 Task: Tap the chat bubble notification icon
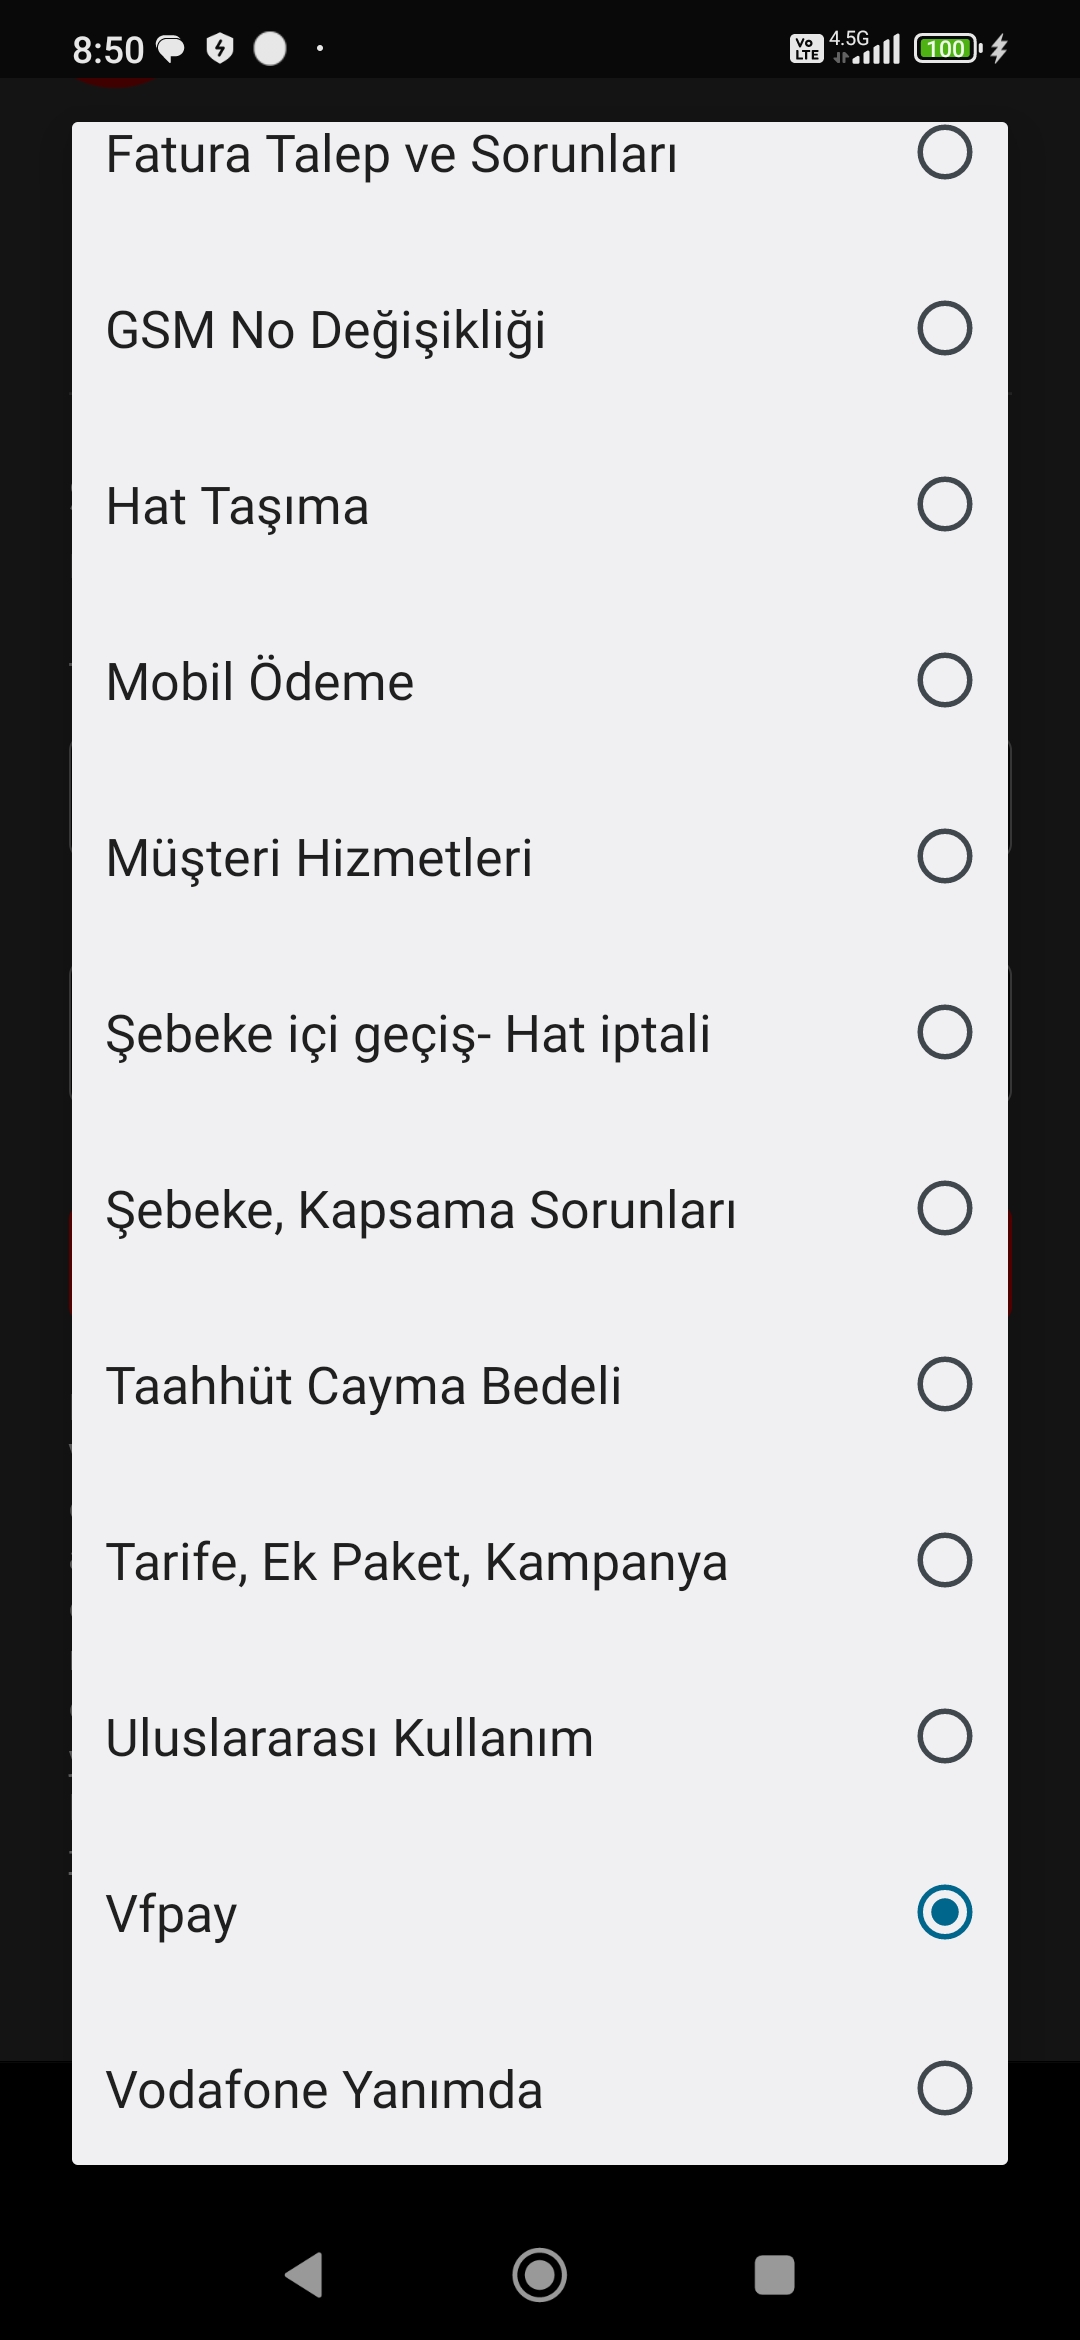point(171,49)
